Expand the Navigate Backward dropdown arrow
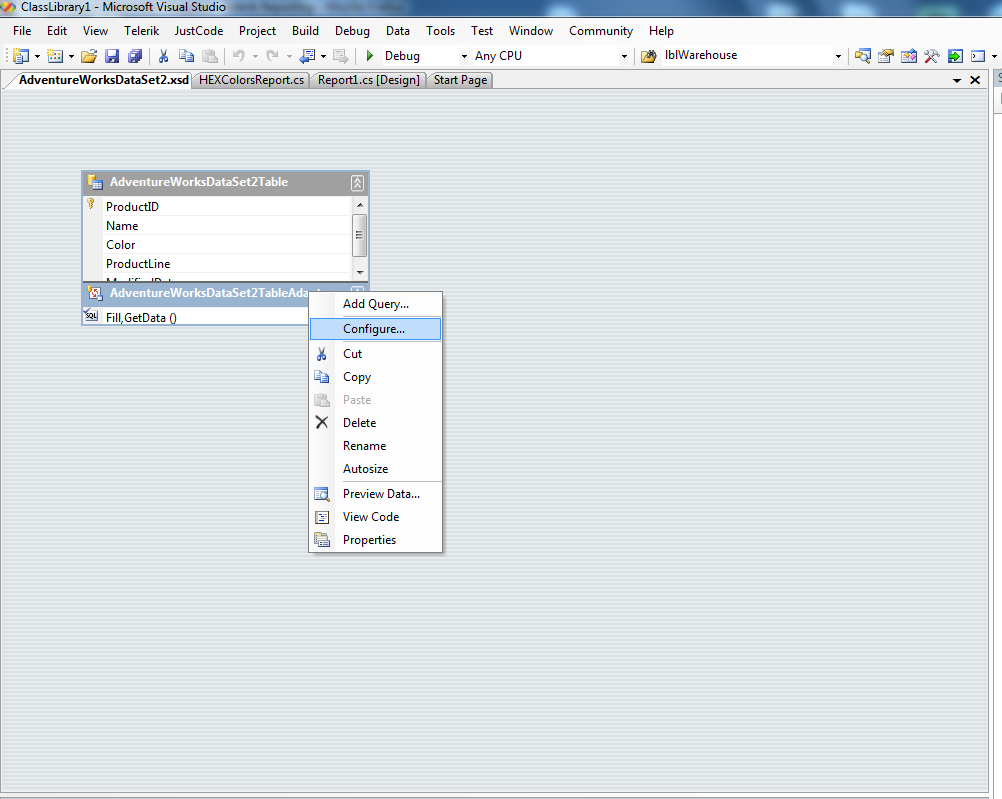 (x=323, y=56)
